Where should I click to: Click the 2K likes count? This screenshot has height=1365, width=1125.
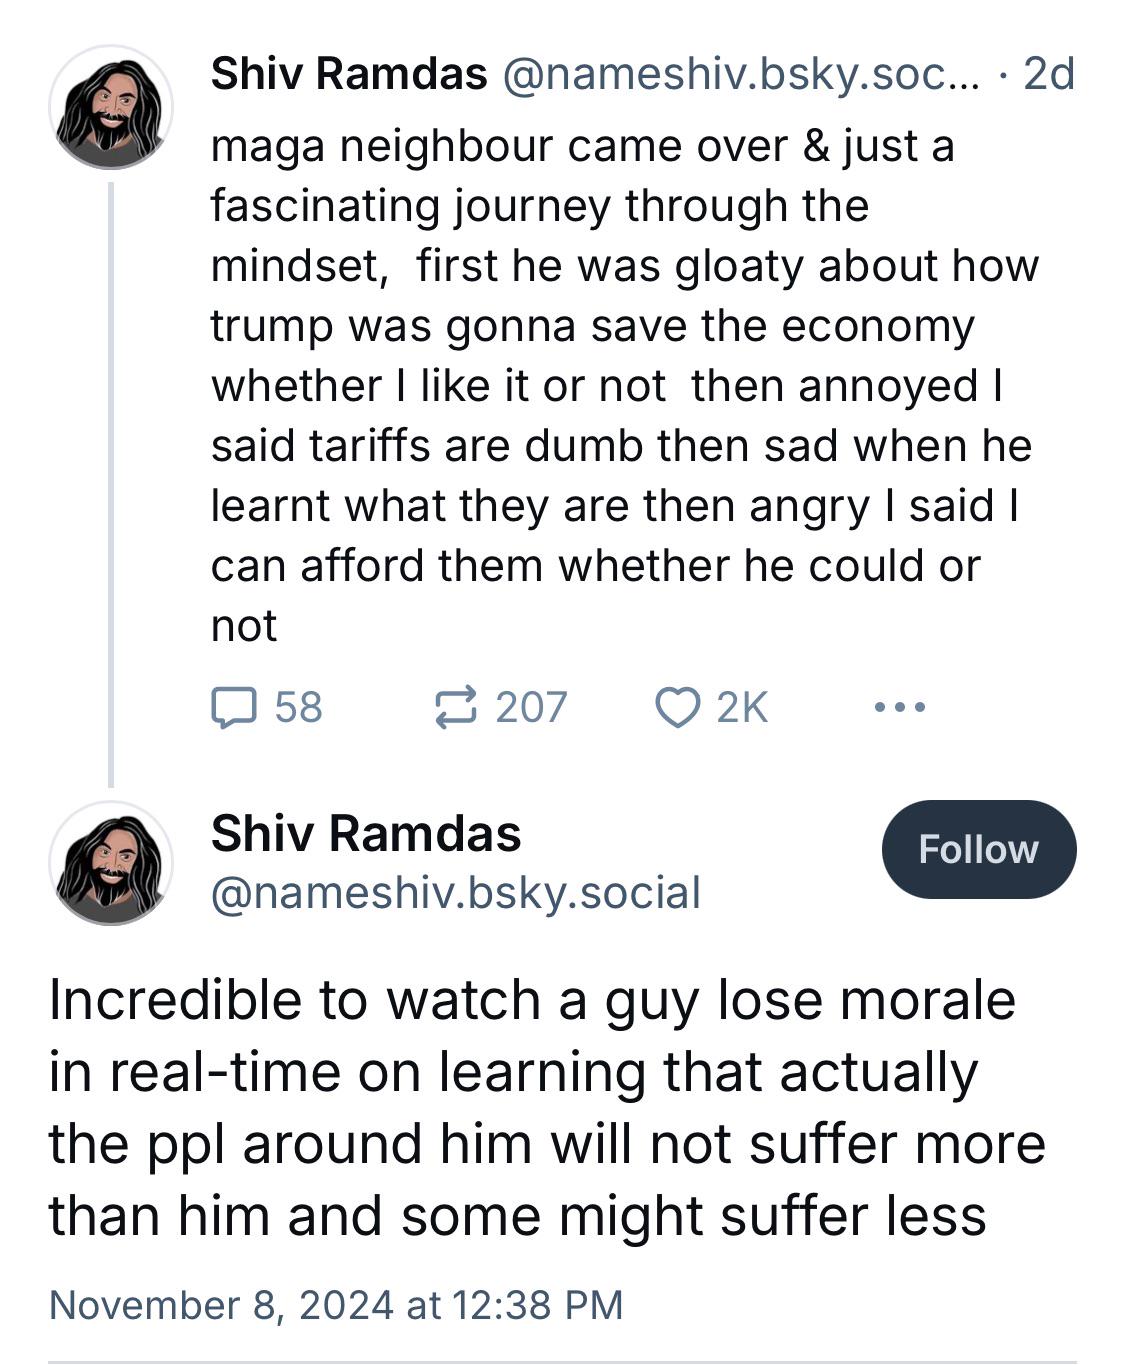click(742, 707)
